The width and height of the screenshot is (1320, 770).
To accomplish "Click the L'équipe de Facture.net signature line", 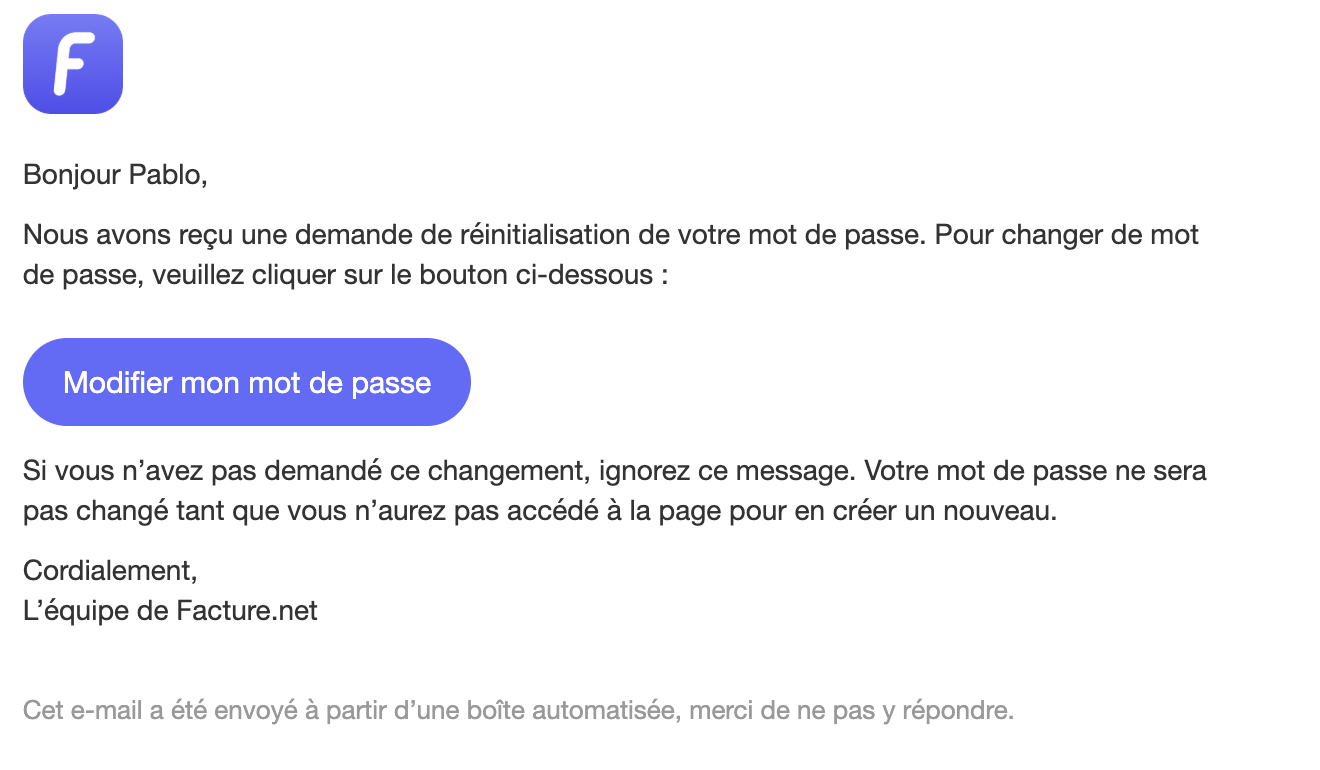I will click(x=170, y=610).
